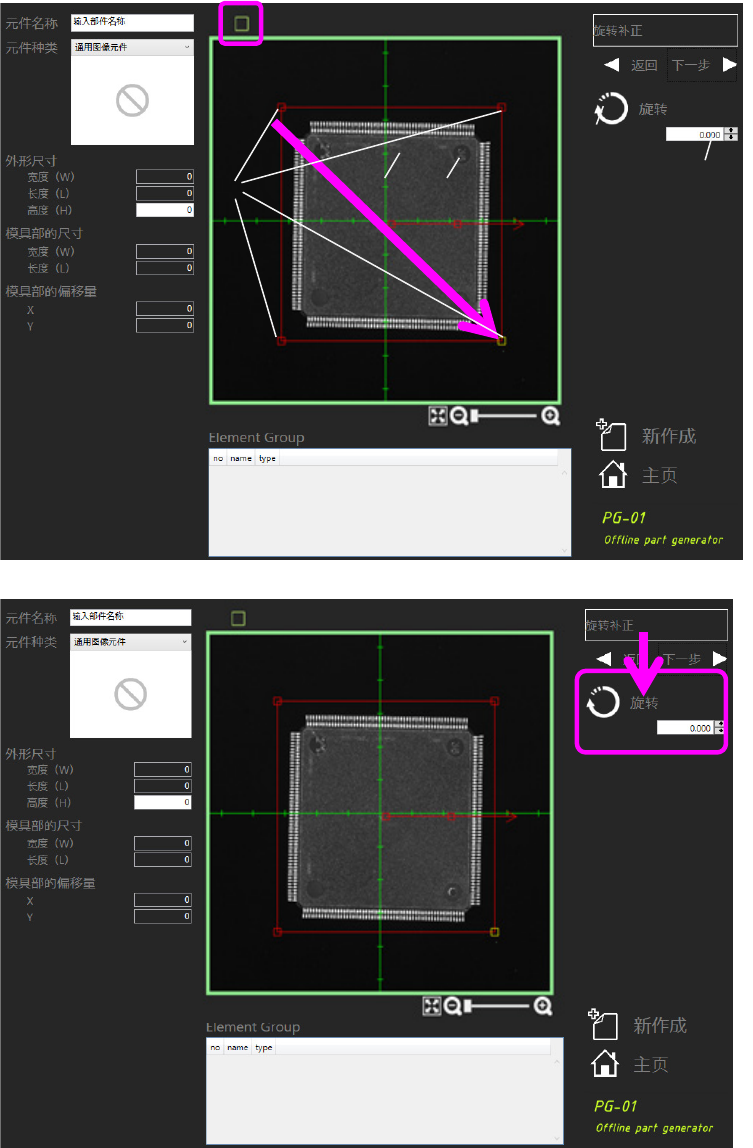The image size is (753, 1148).
Task: Click the 主页 home icon in the lower window
Action: [604, 1063]
